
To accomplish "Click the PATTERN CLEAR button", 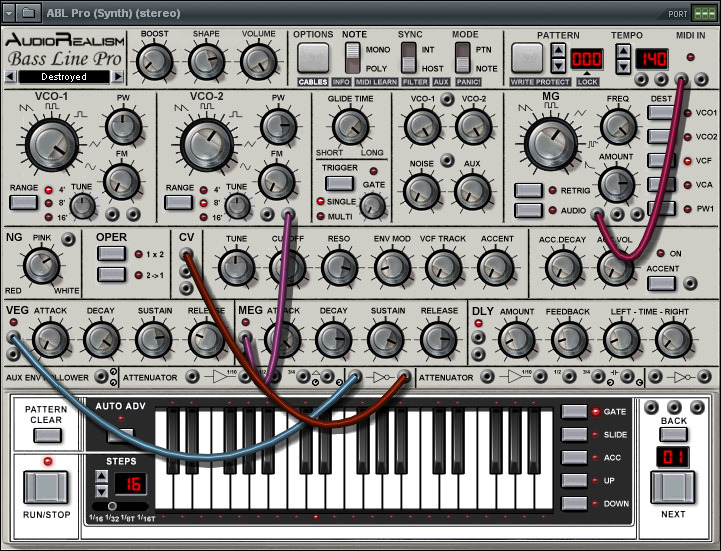I will [x=47, y=436].
